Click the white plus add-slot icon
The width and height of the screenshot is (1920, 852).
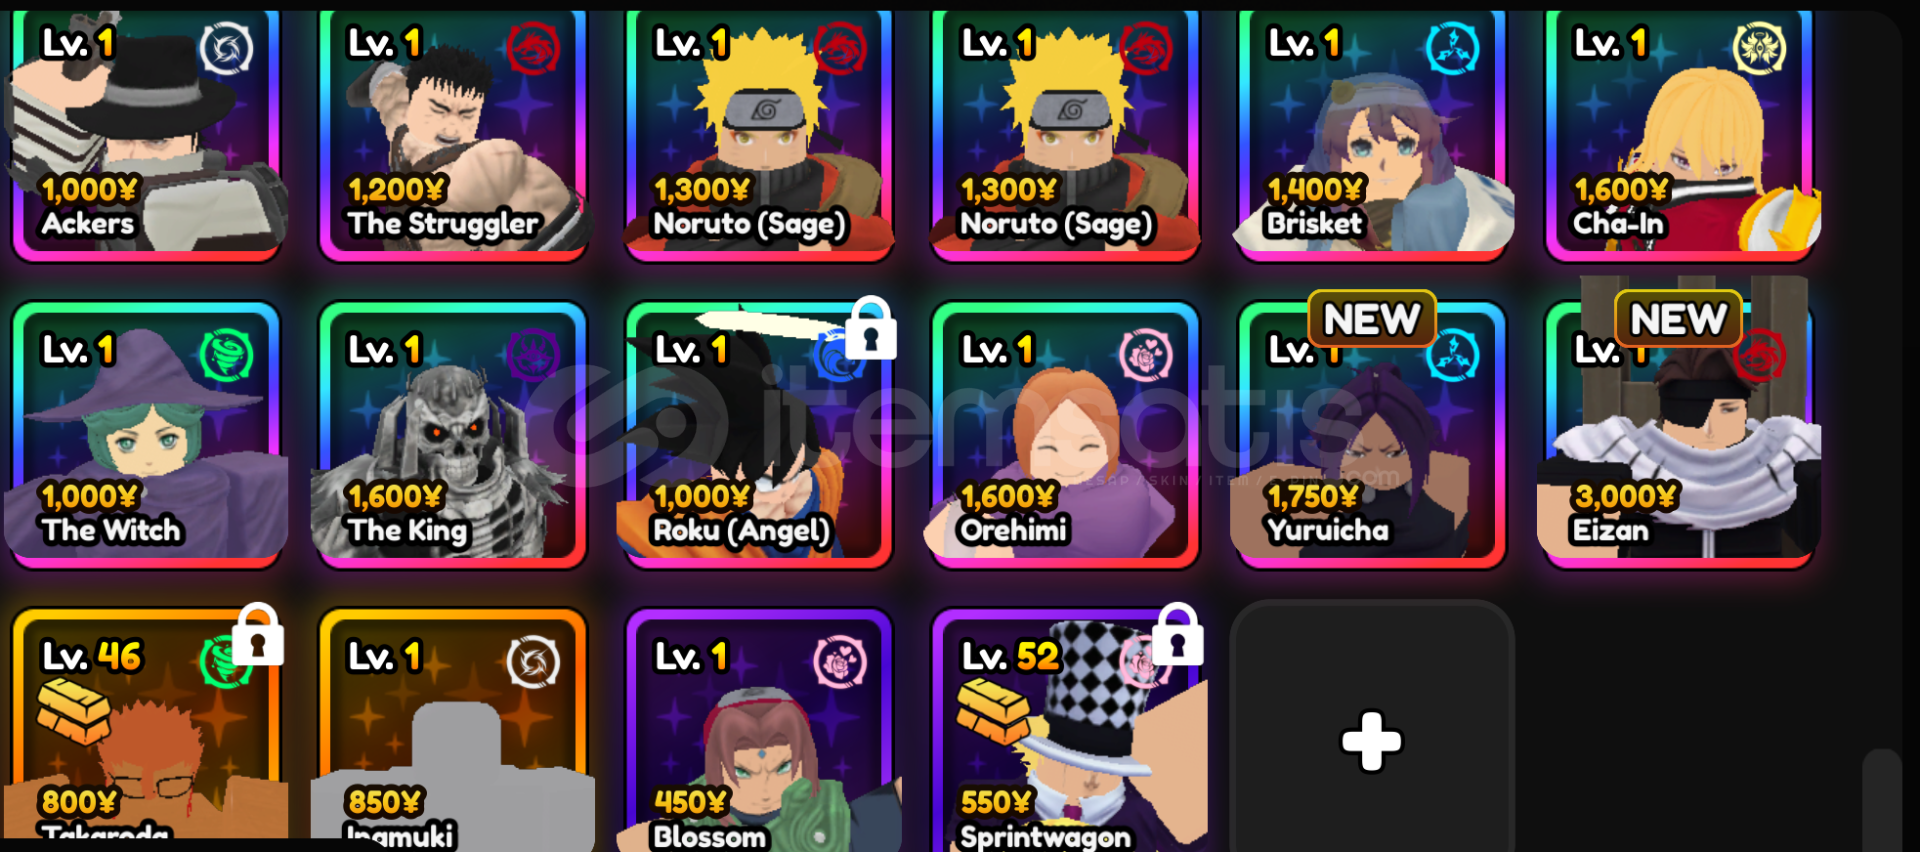[x=1371, y=741]
